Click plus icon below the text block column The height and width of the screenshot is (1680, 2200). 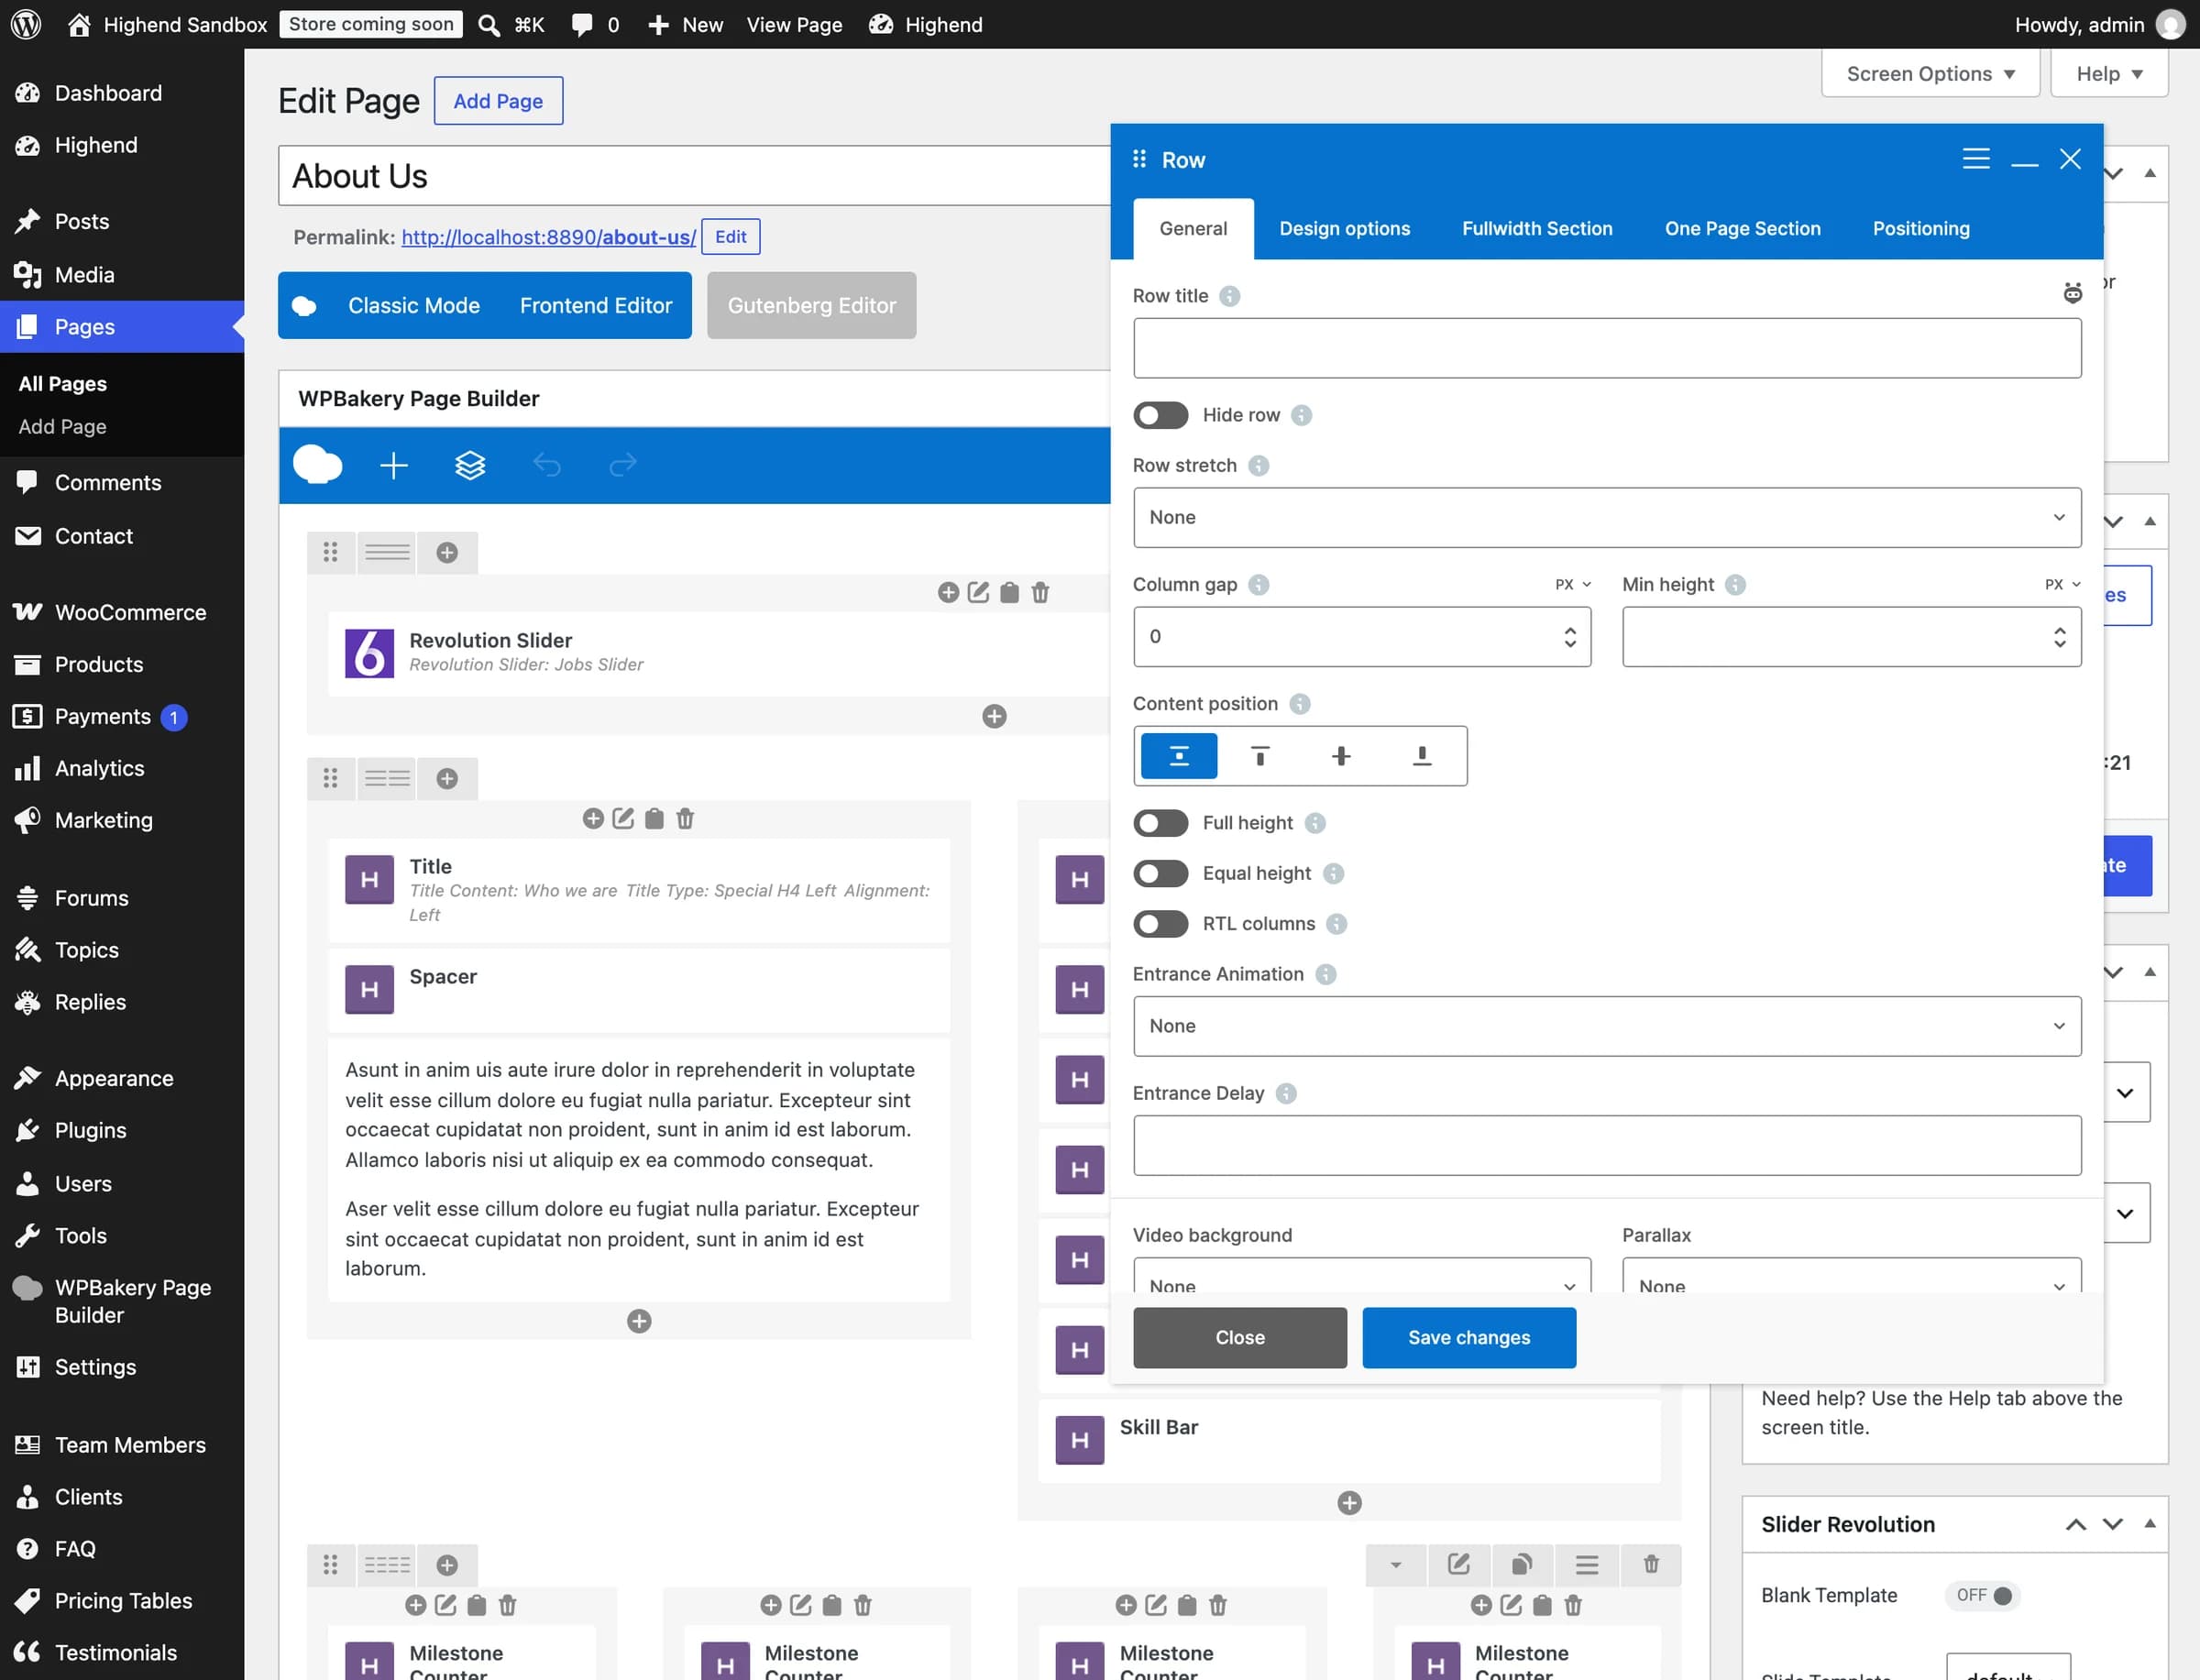(x=639, y=1321)
